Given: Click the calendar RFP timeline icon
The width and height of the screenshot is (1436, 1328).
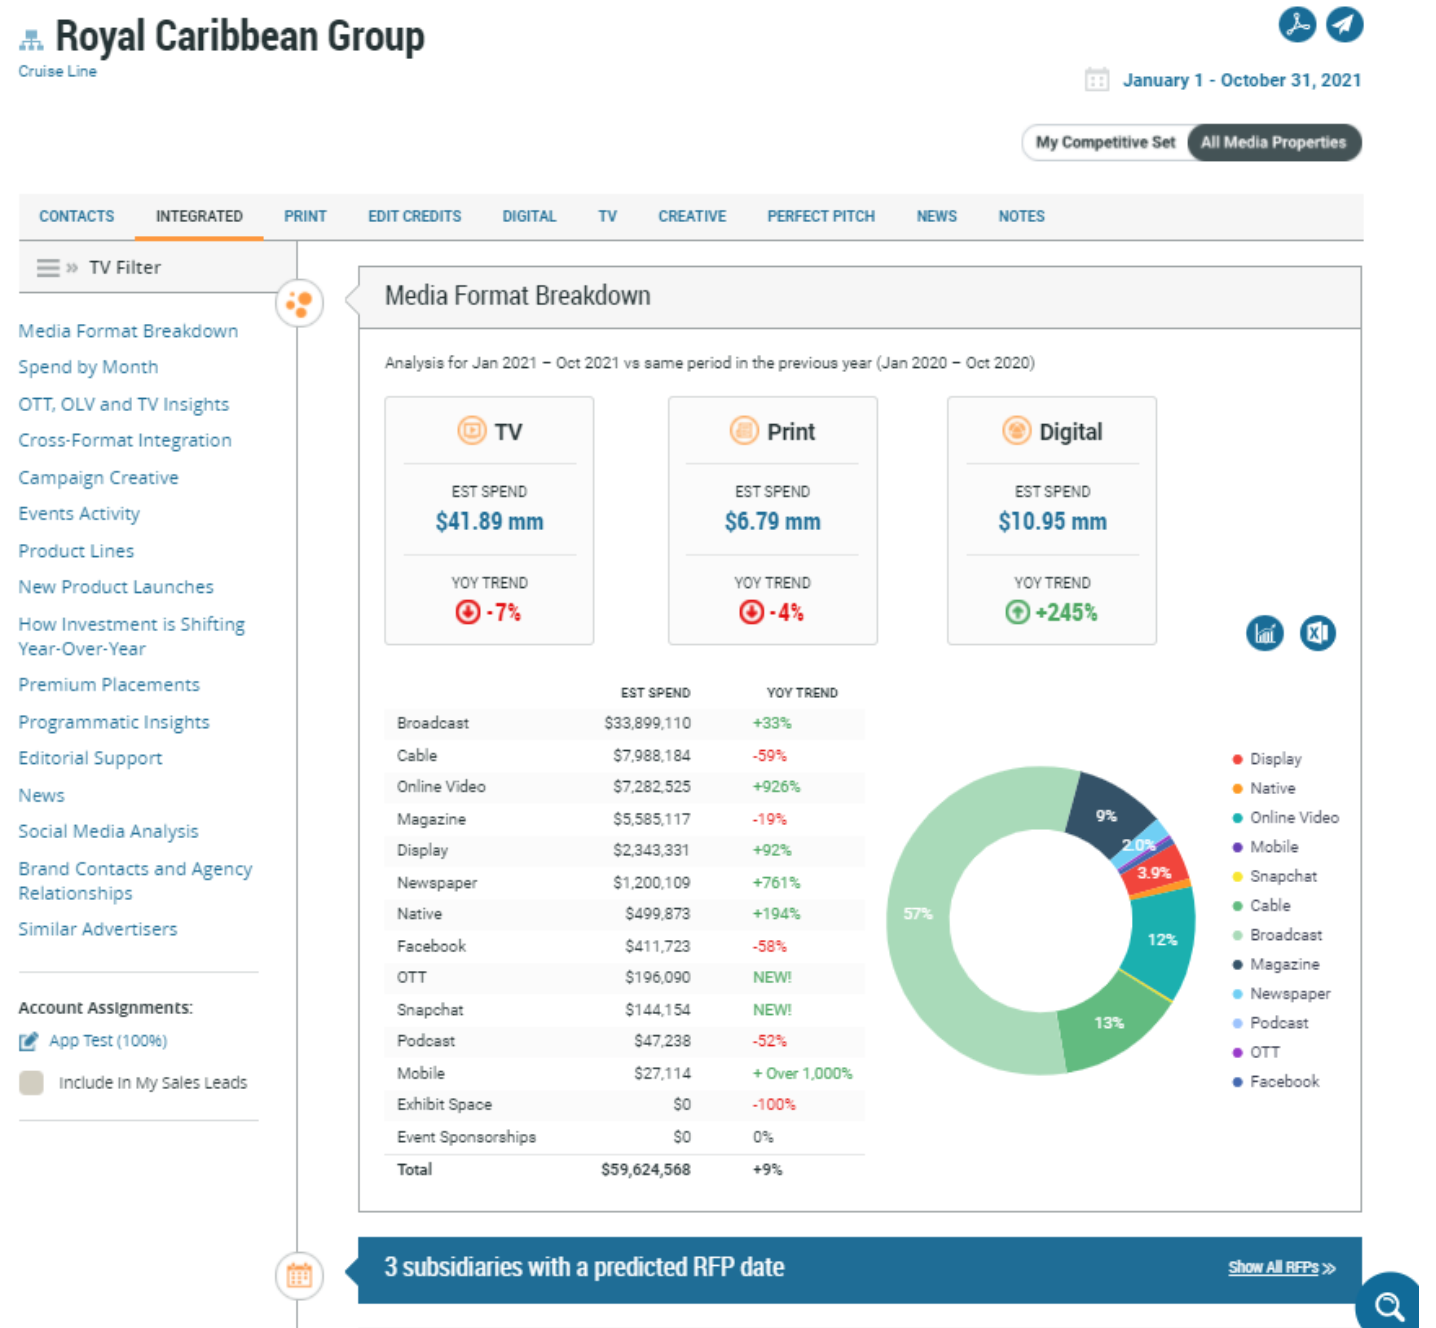Looking at the screenshot, I should coord(299,1275).
